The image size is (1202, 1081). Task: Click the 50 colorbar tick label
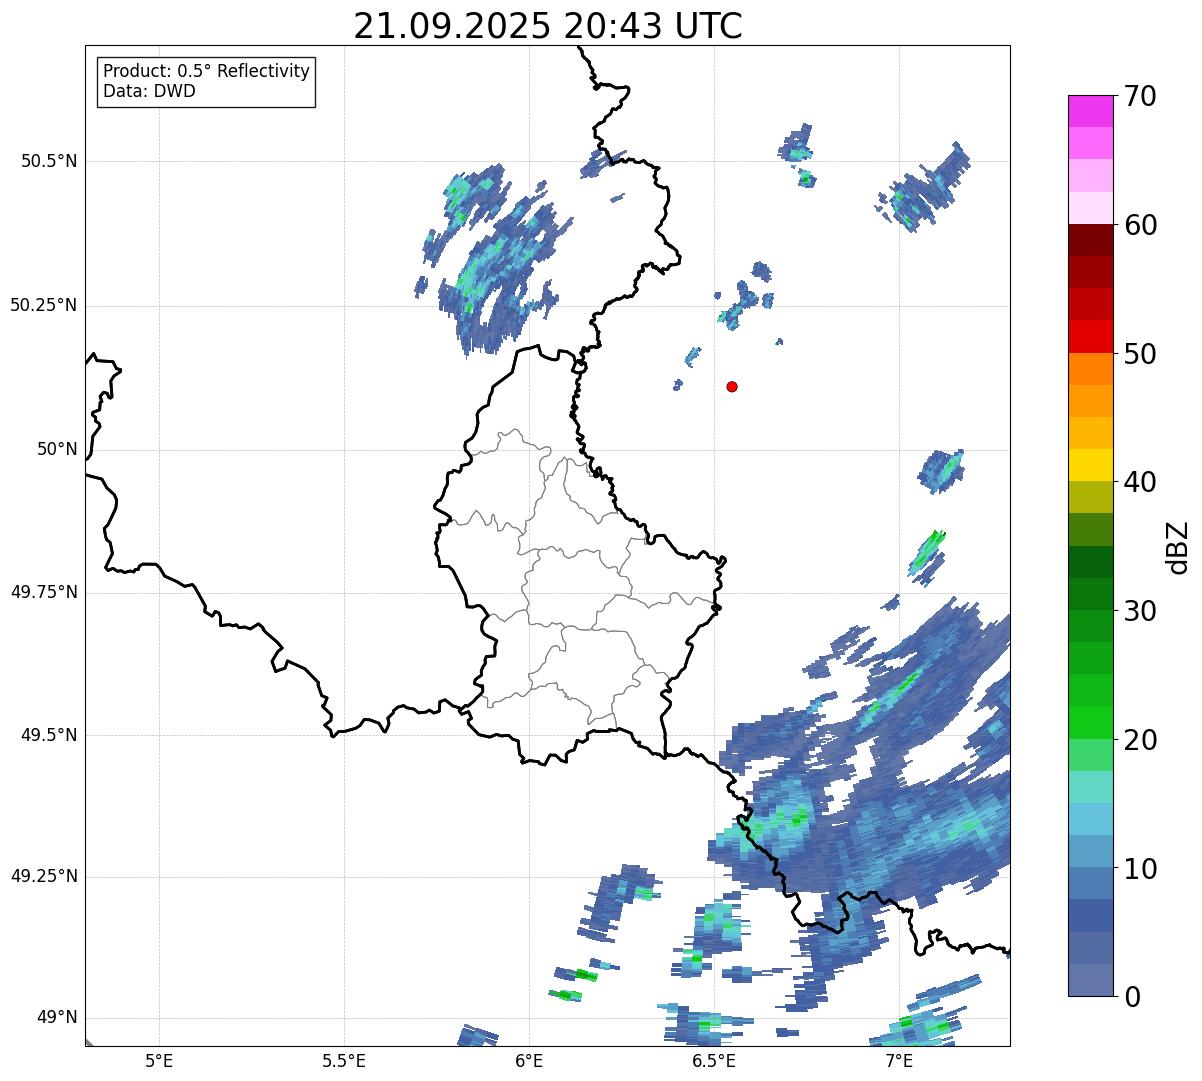[x=1141, y=354]
